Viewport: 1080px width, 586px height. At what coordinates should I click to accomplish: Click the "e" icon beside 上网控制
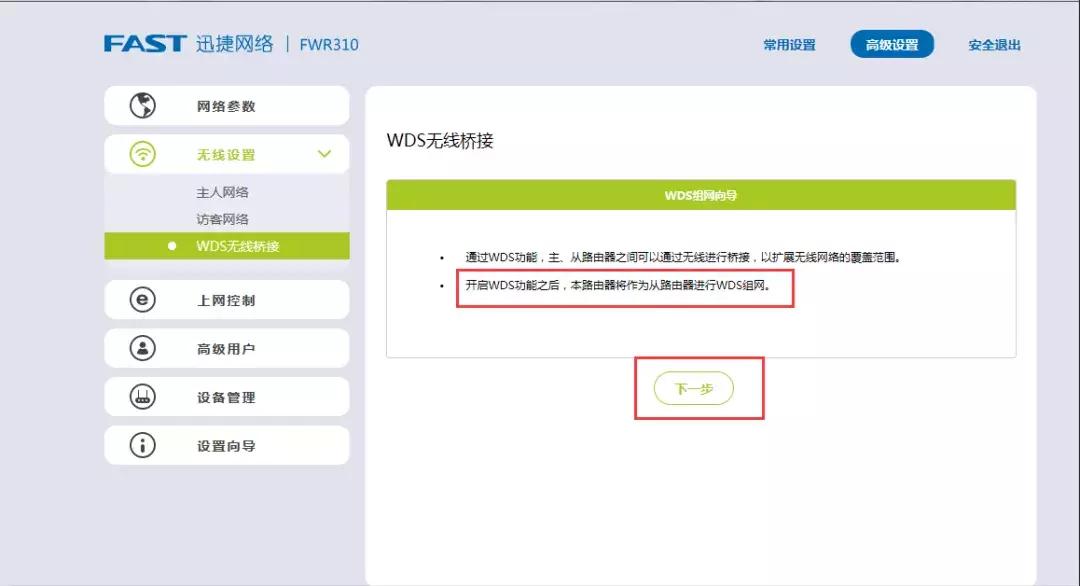(143, 299)
